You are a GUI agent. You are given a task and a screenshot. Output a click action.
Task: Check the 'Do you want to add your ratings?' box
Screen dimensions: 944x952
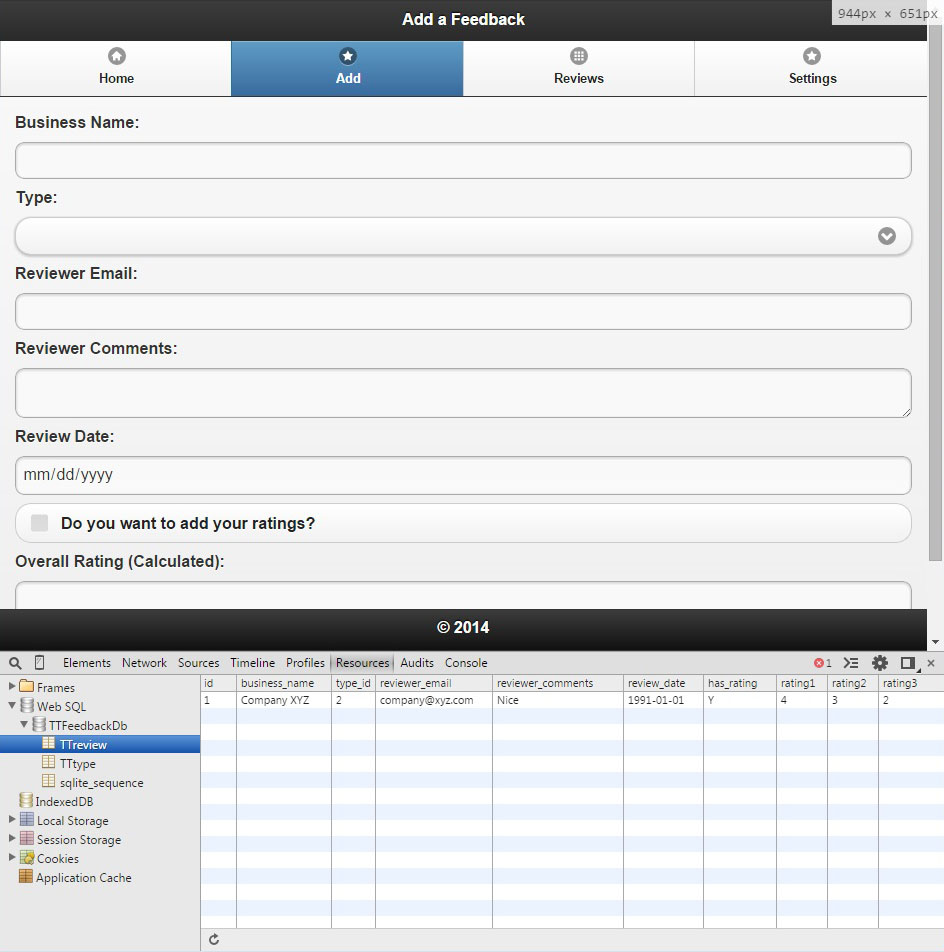[x=40, y=523]
